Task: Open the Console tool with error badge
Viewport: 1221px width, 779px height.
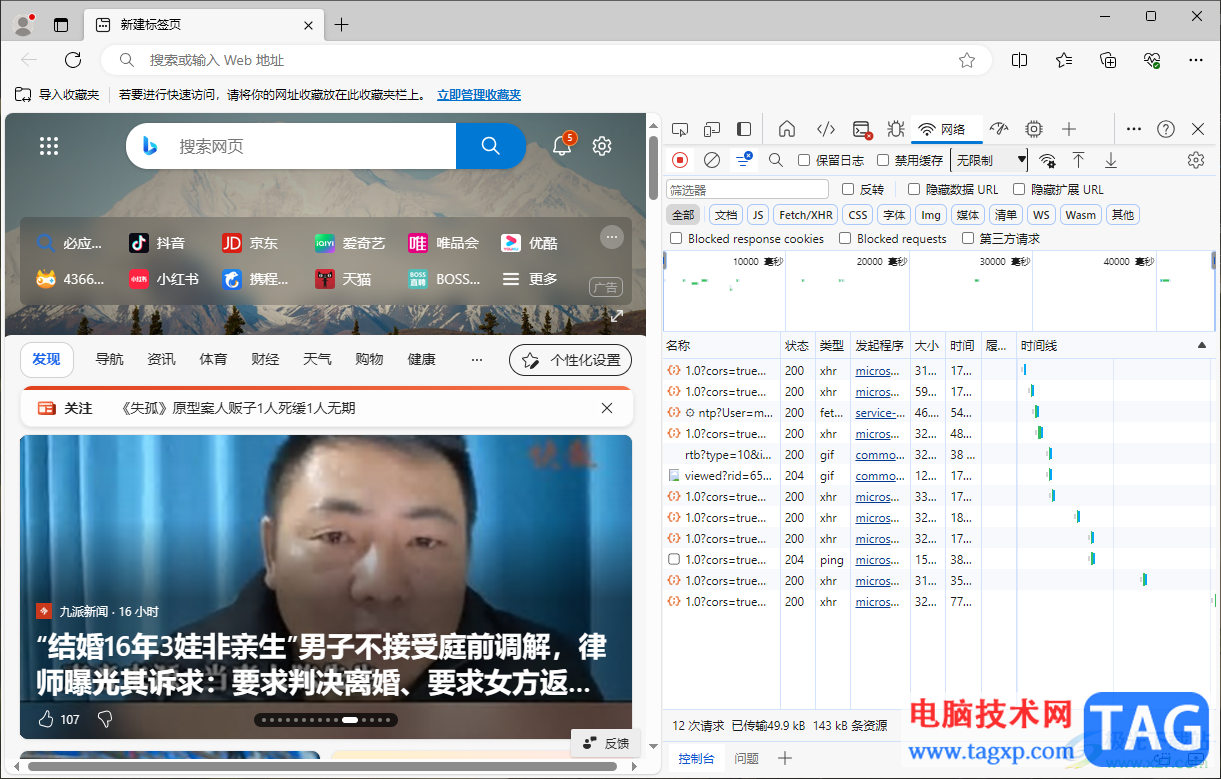Action: click(862, 129)
